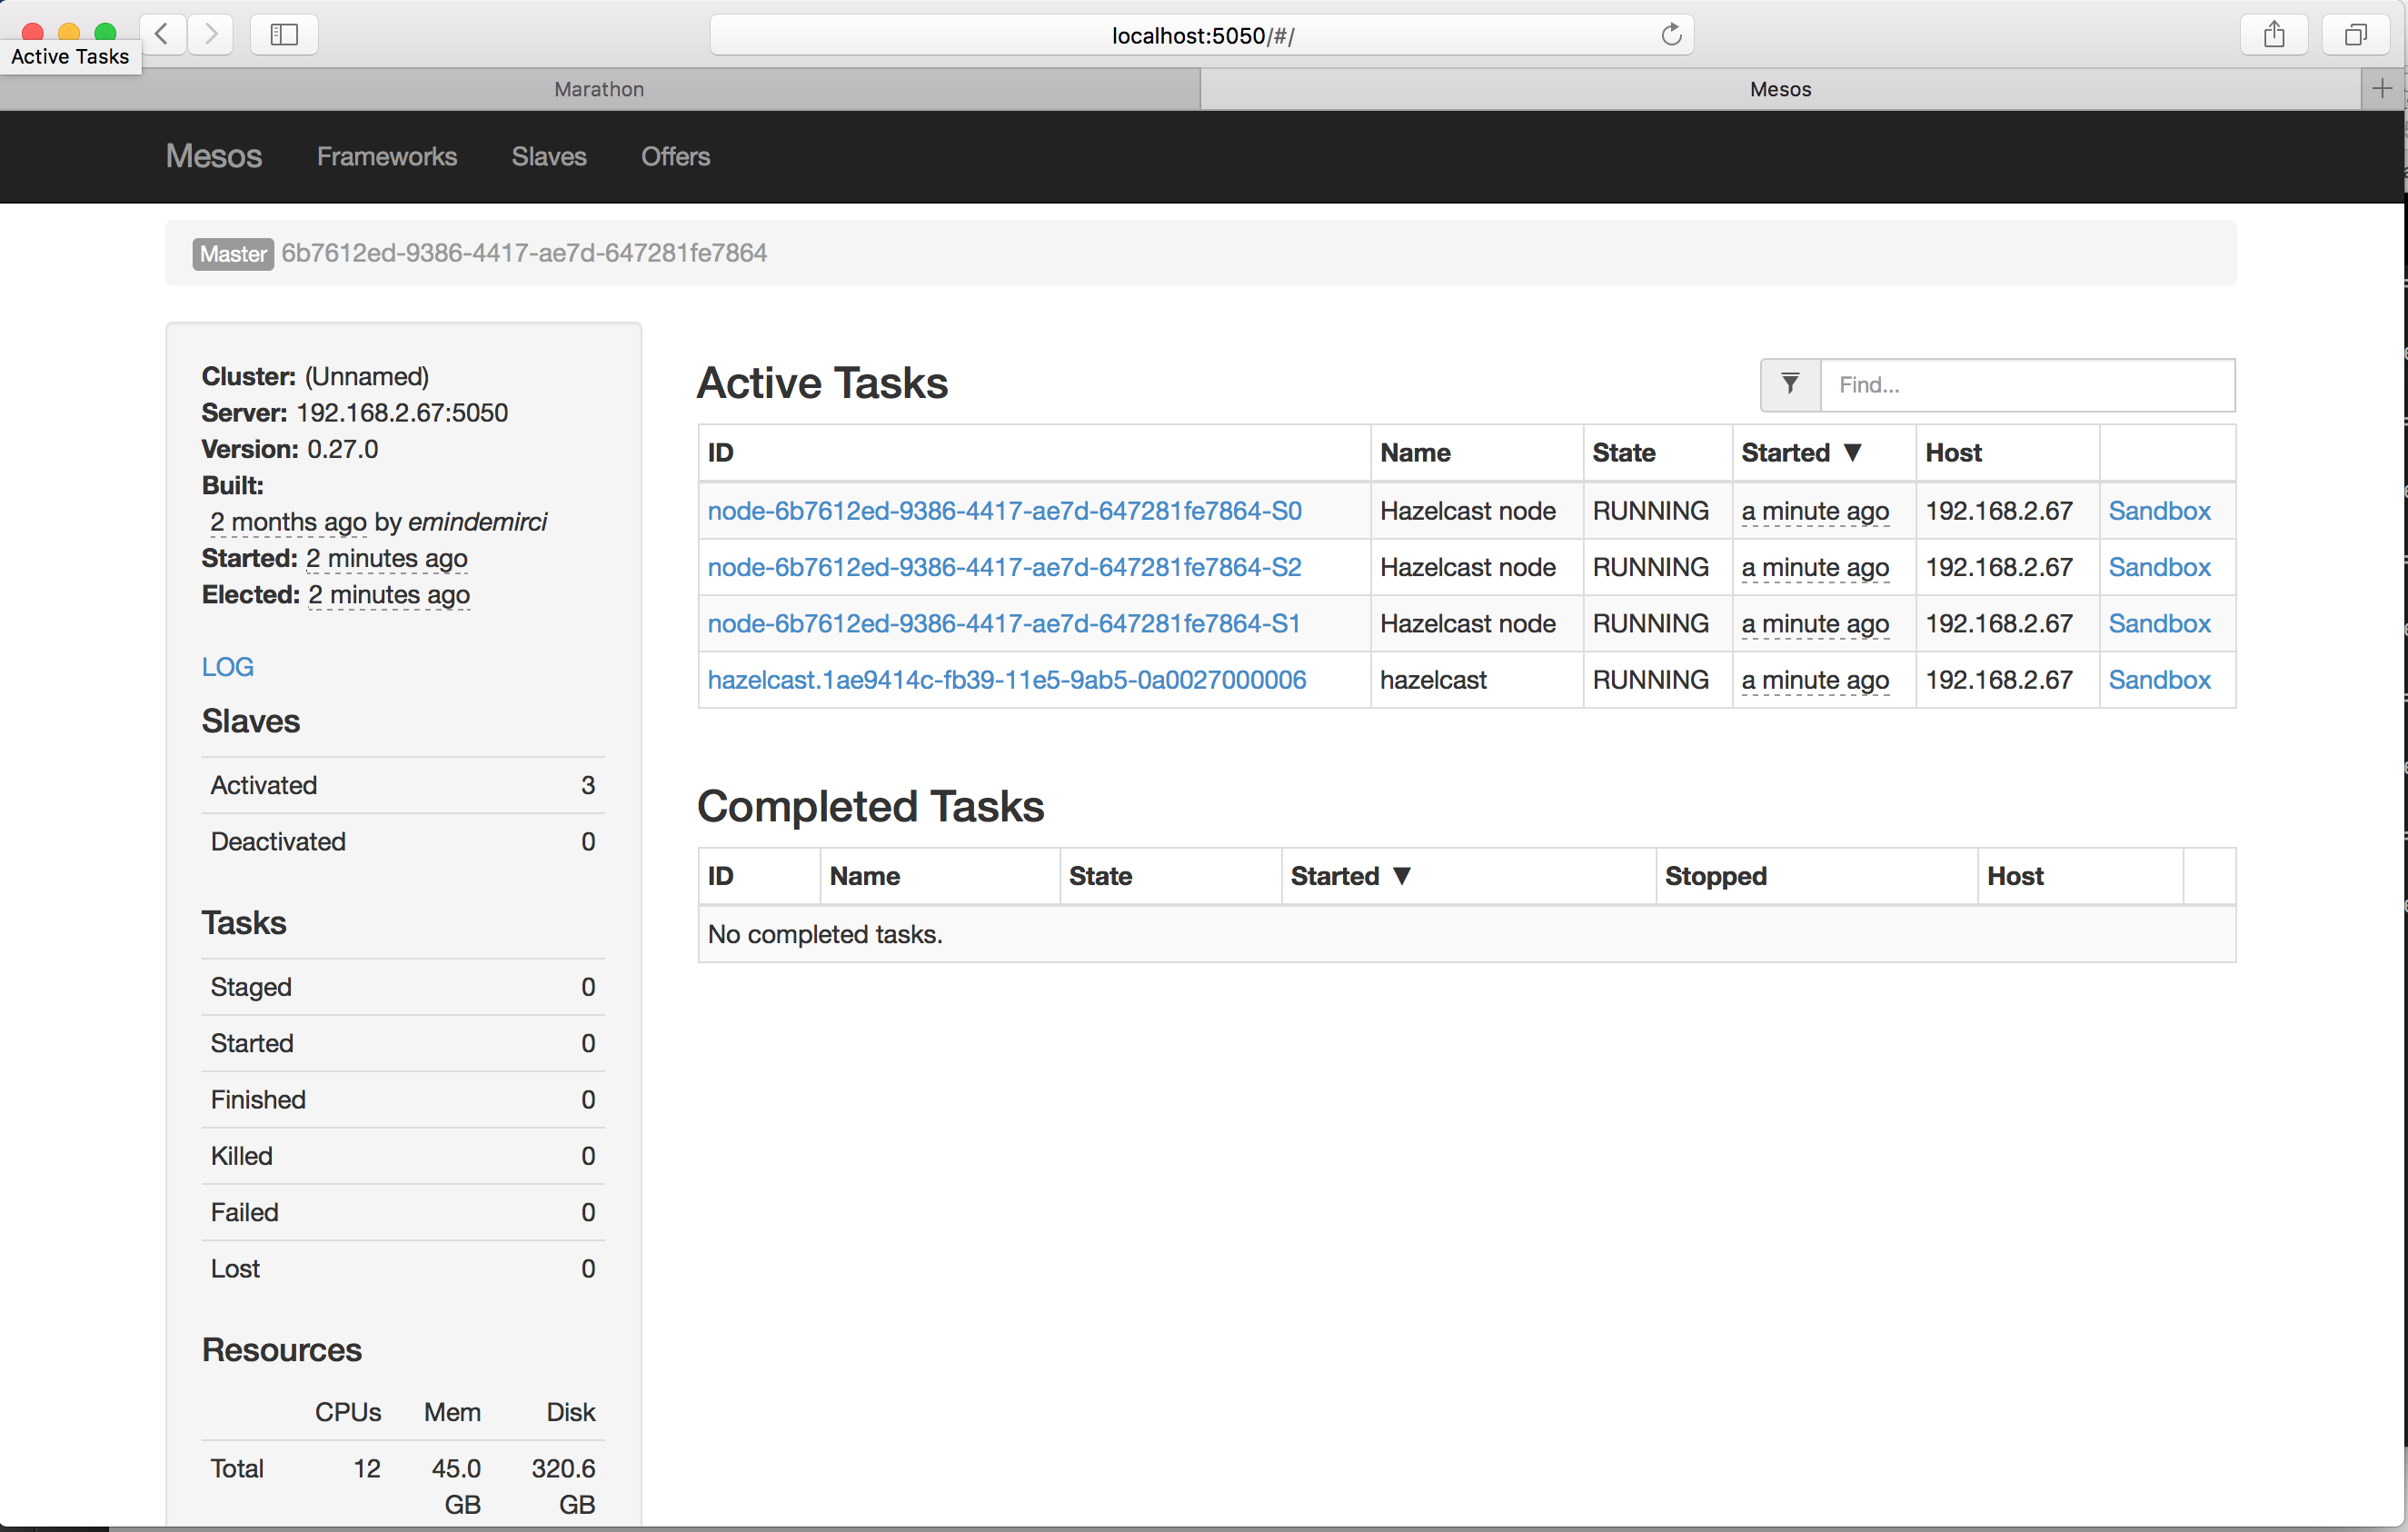Screen dimensions: 2408x1532
Task: Go to the Offers page
Action: pos(675,156)
